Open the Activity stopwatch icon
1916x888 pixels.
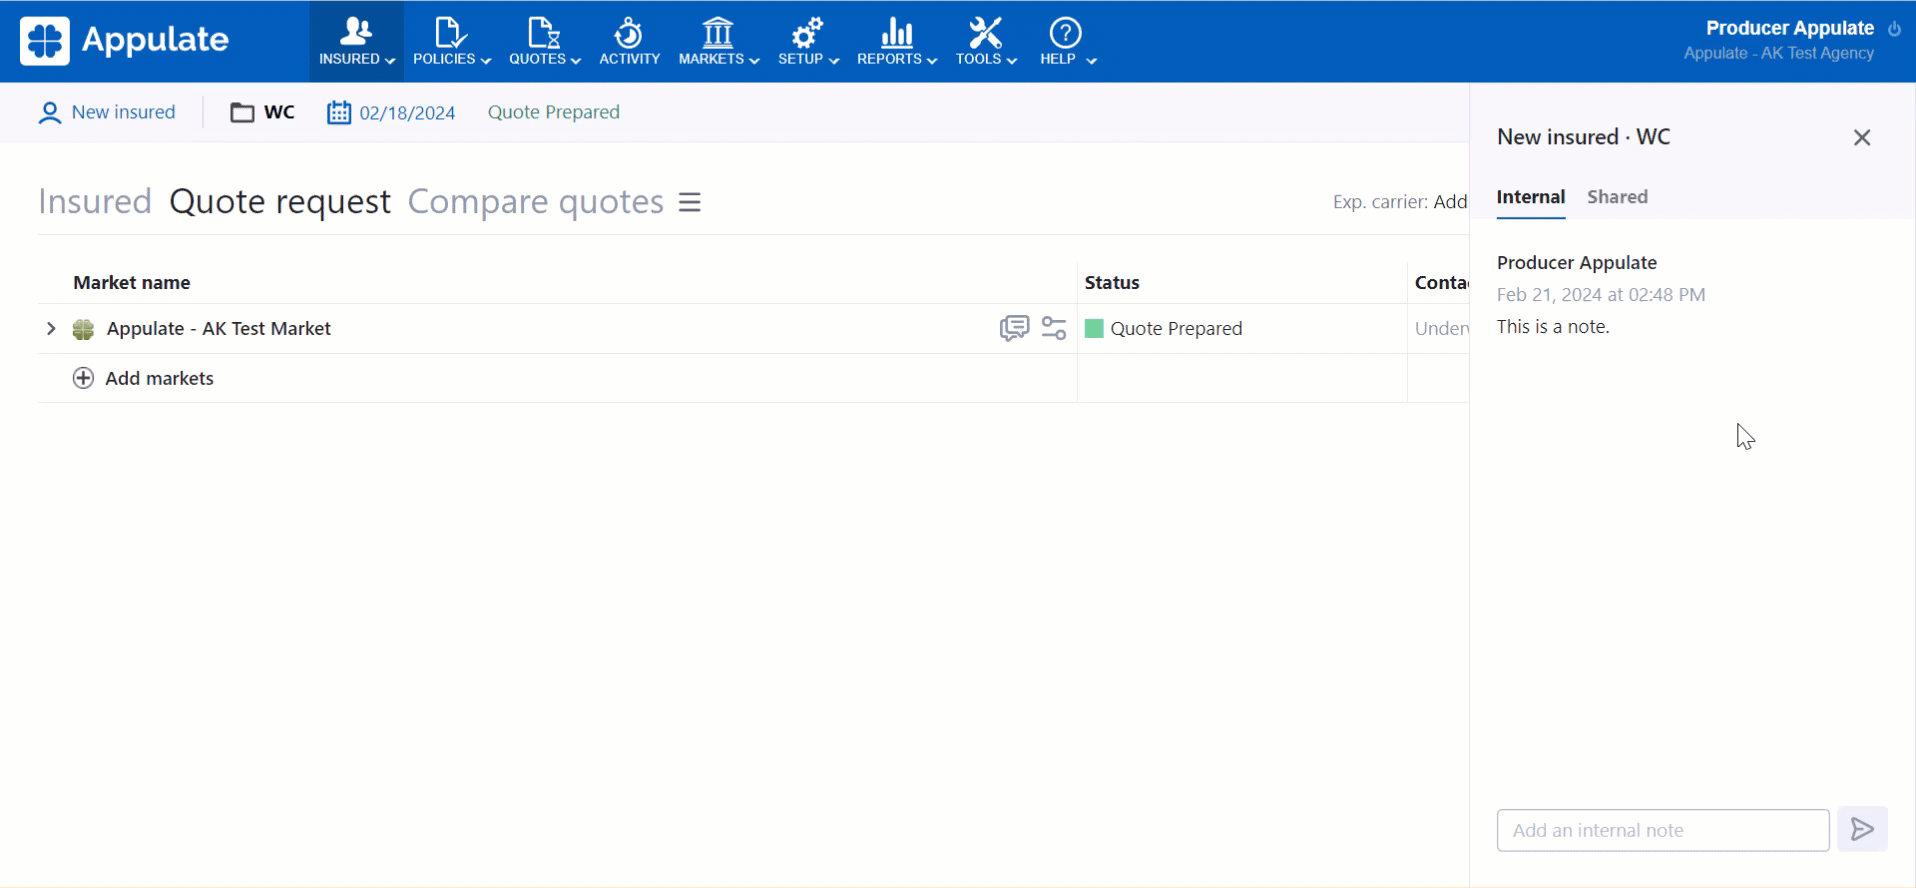click(x=629, y=34)
